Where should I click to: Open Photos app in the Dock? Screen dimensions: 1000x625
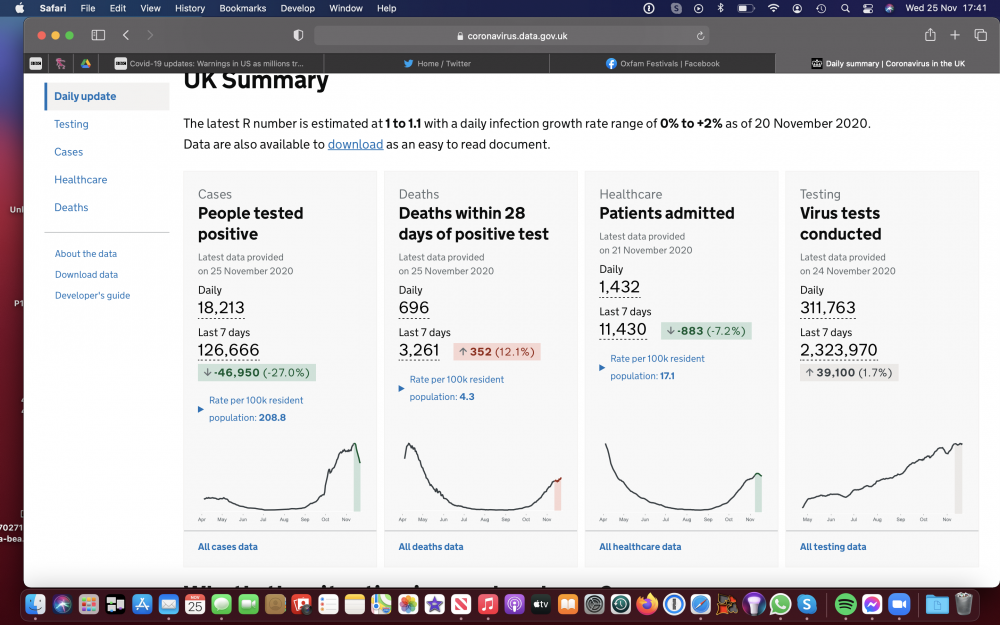(x=408, y=603)
